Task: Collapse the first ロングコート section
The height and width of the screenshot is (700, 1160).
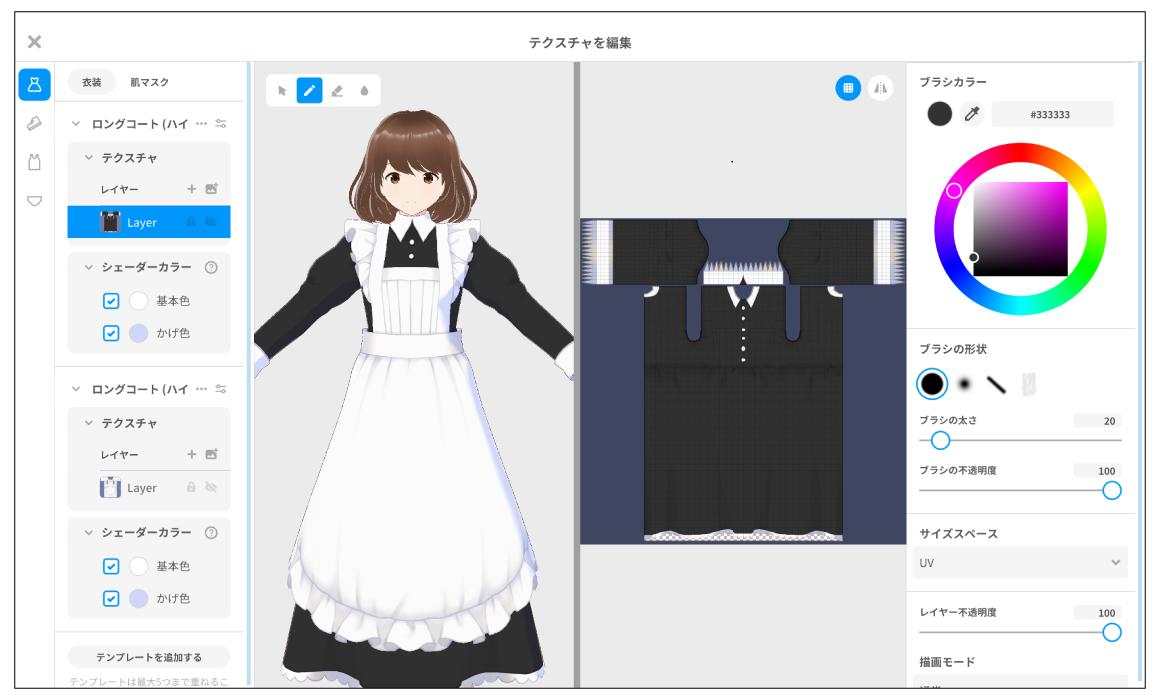Action: [75, 124]
